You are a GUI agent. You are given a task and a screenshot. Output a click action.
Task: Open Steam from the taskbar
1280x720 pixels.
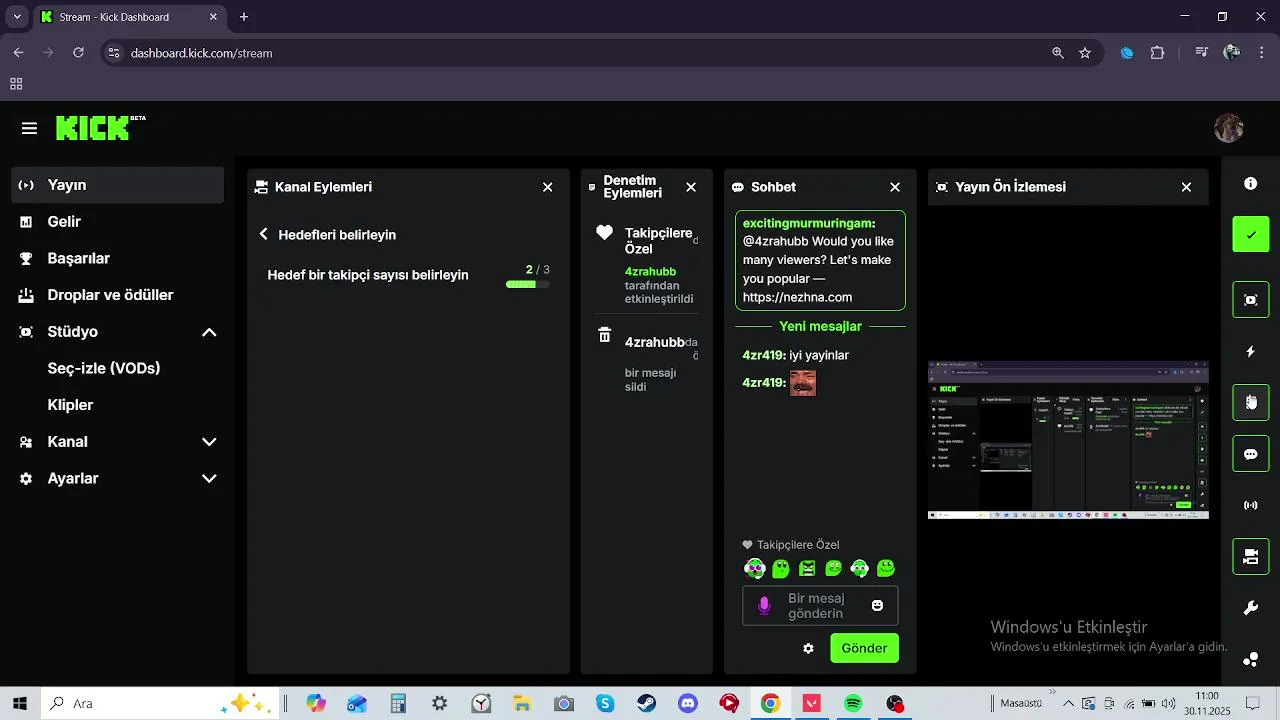[647, 704]
